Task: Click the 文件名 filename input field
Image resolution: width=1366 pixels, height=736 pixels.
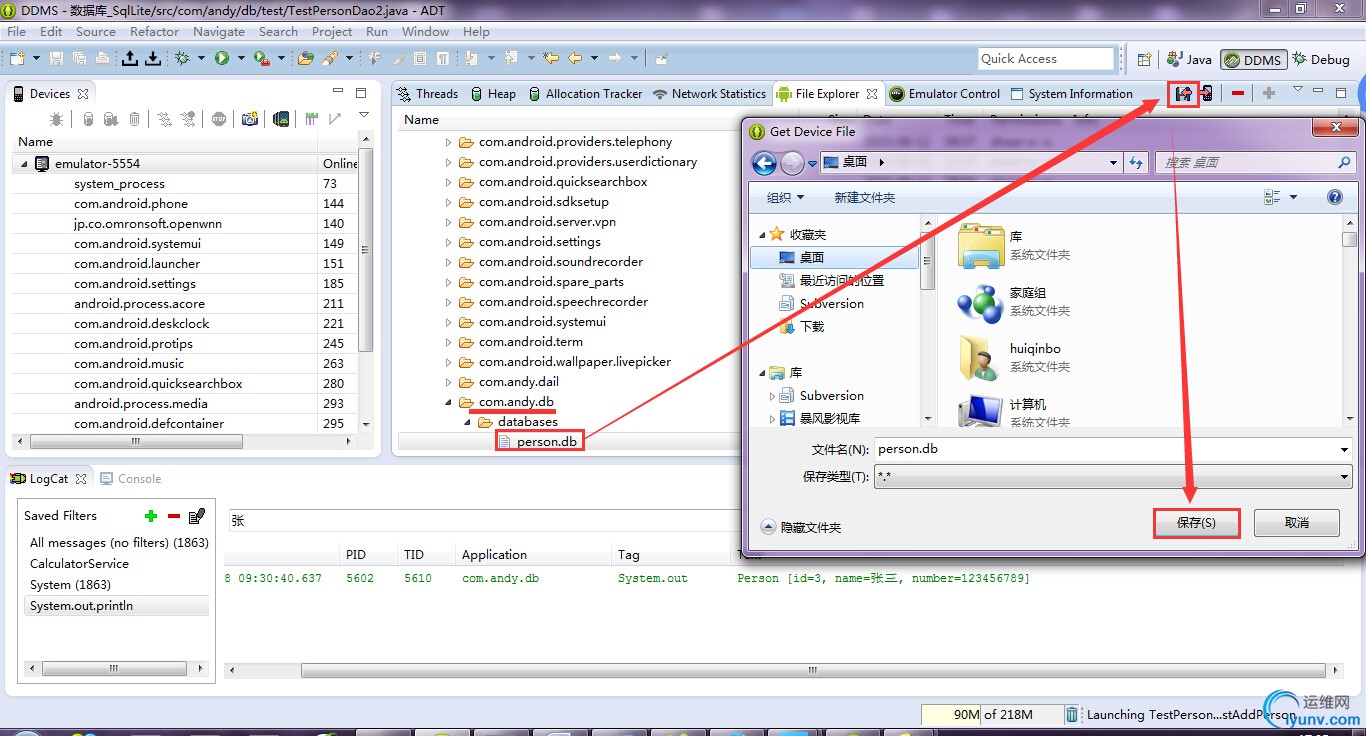Action: (x=1113, y=449)
